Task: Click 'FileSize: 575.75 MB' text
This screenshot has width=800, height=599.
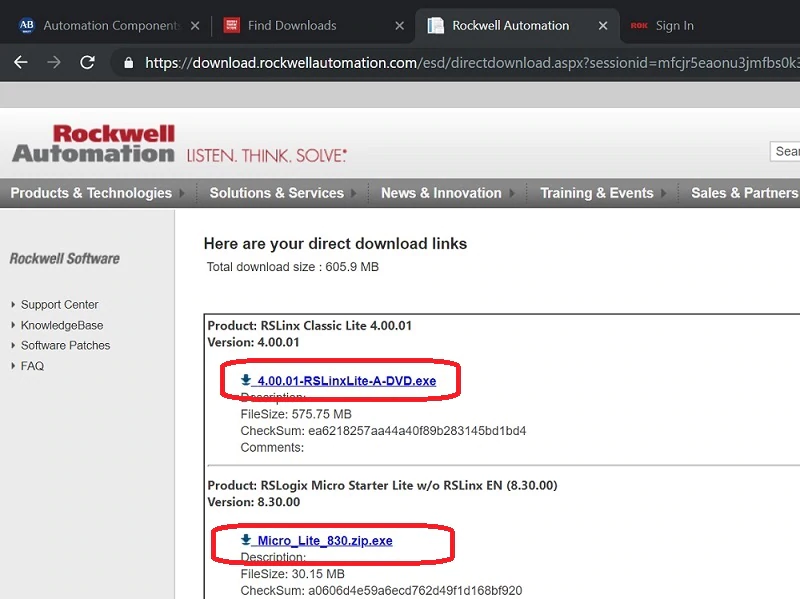Action: (x=296, y=414)
